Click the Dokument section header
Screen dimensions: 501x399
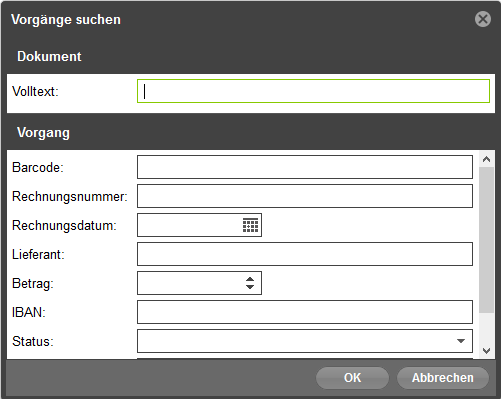click(49, 56)
